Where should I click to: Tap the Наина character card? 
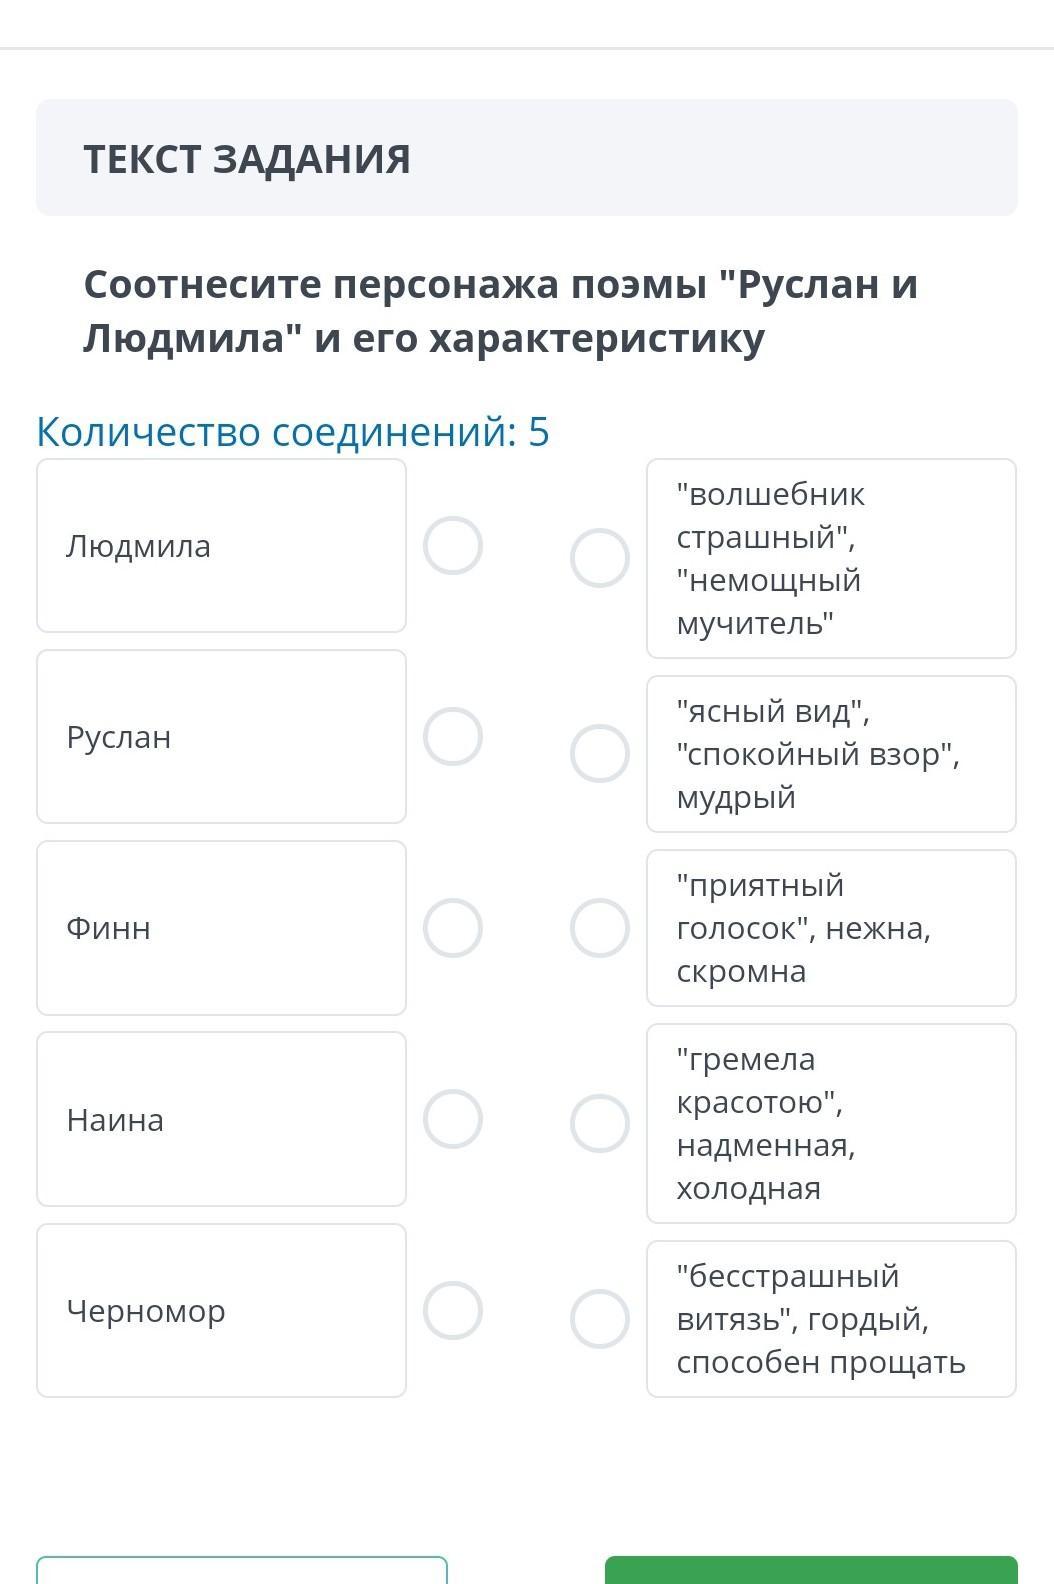(221, 1119)
